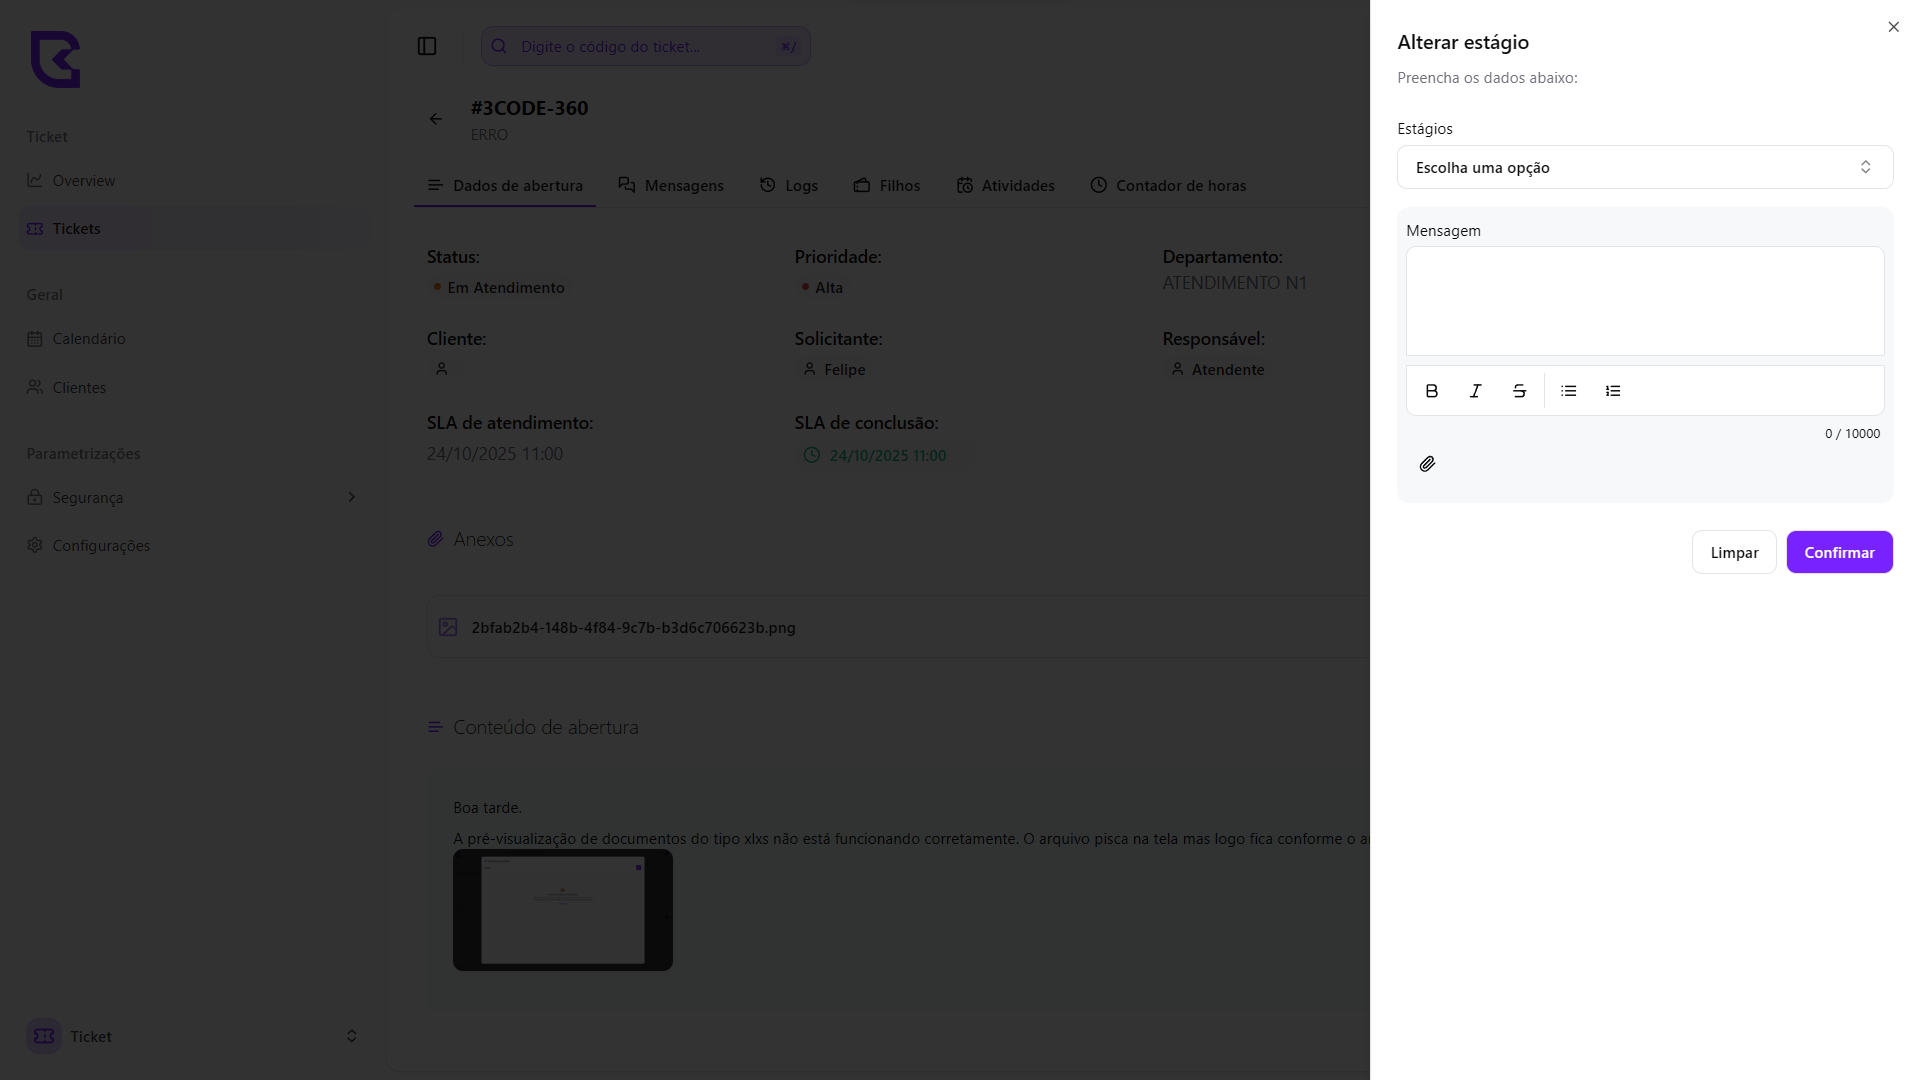Open the Estágios dropdown

coord(1644,167)
